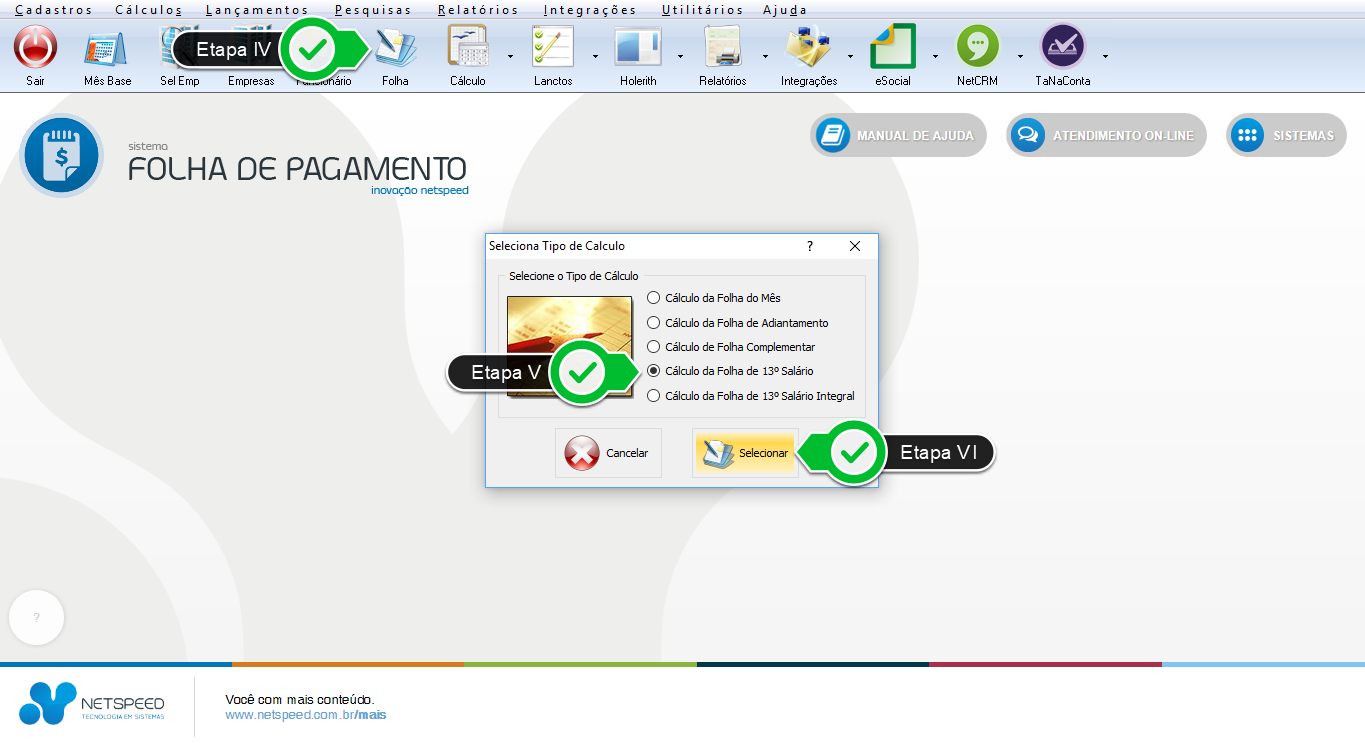Expand the eSocial dropdown arrow
This screenshot has height=743, width=1365.
[935, 56]
